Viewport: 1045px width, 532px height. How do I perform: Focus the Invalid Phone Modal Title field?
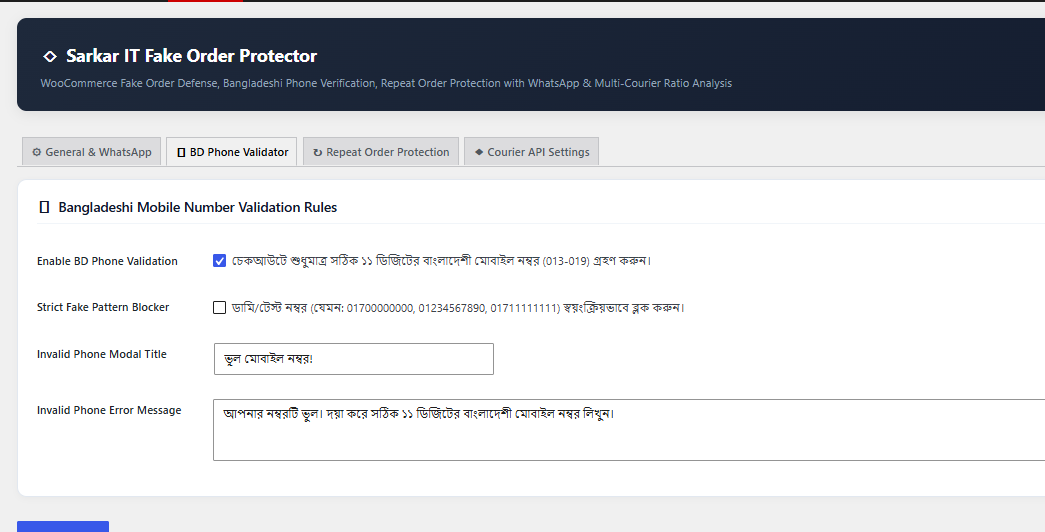(354, 359)
